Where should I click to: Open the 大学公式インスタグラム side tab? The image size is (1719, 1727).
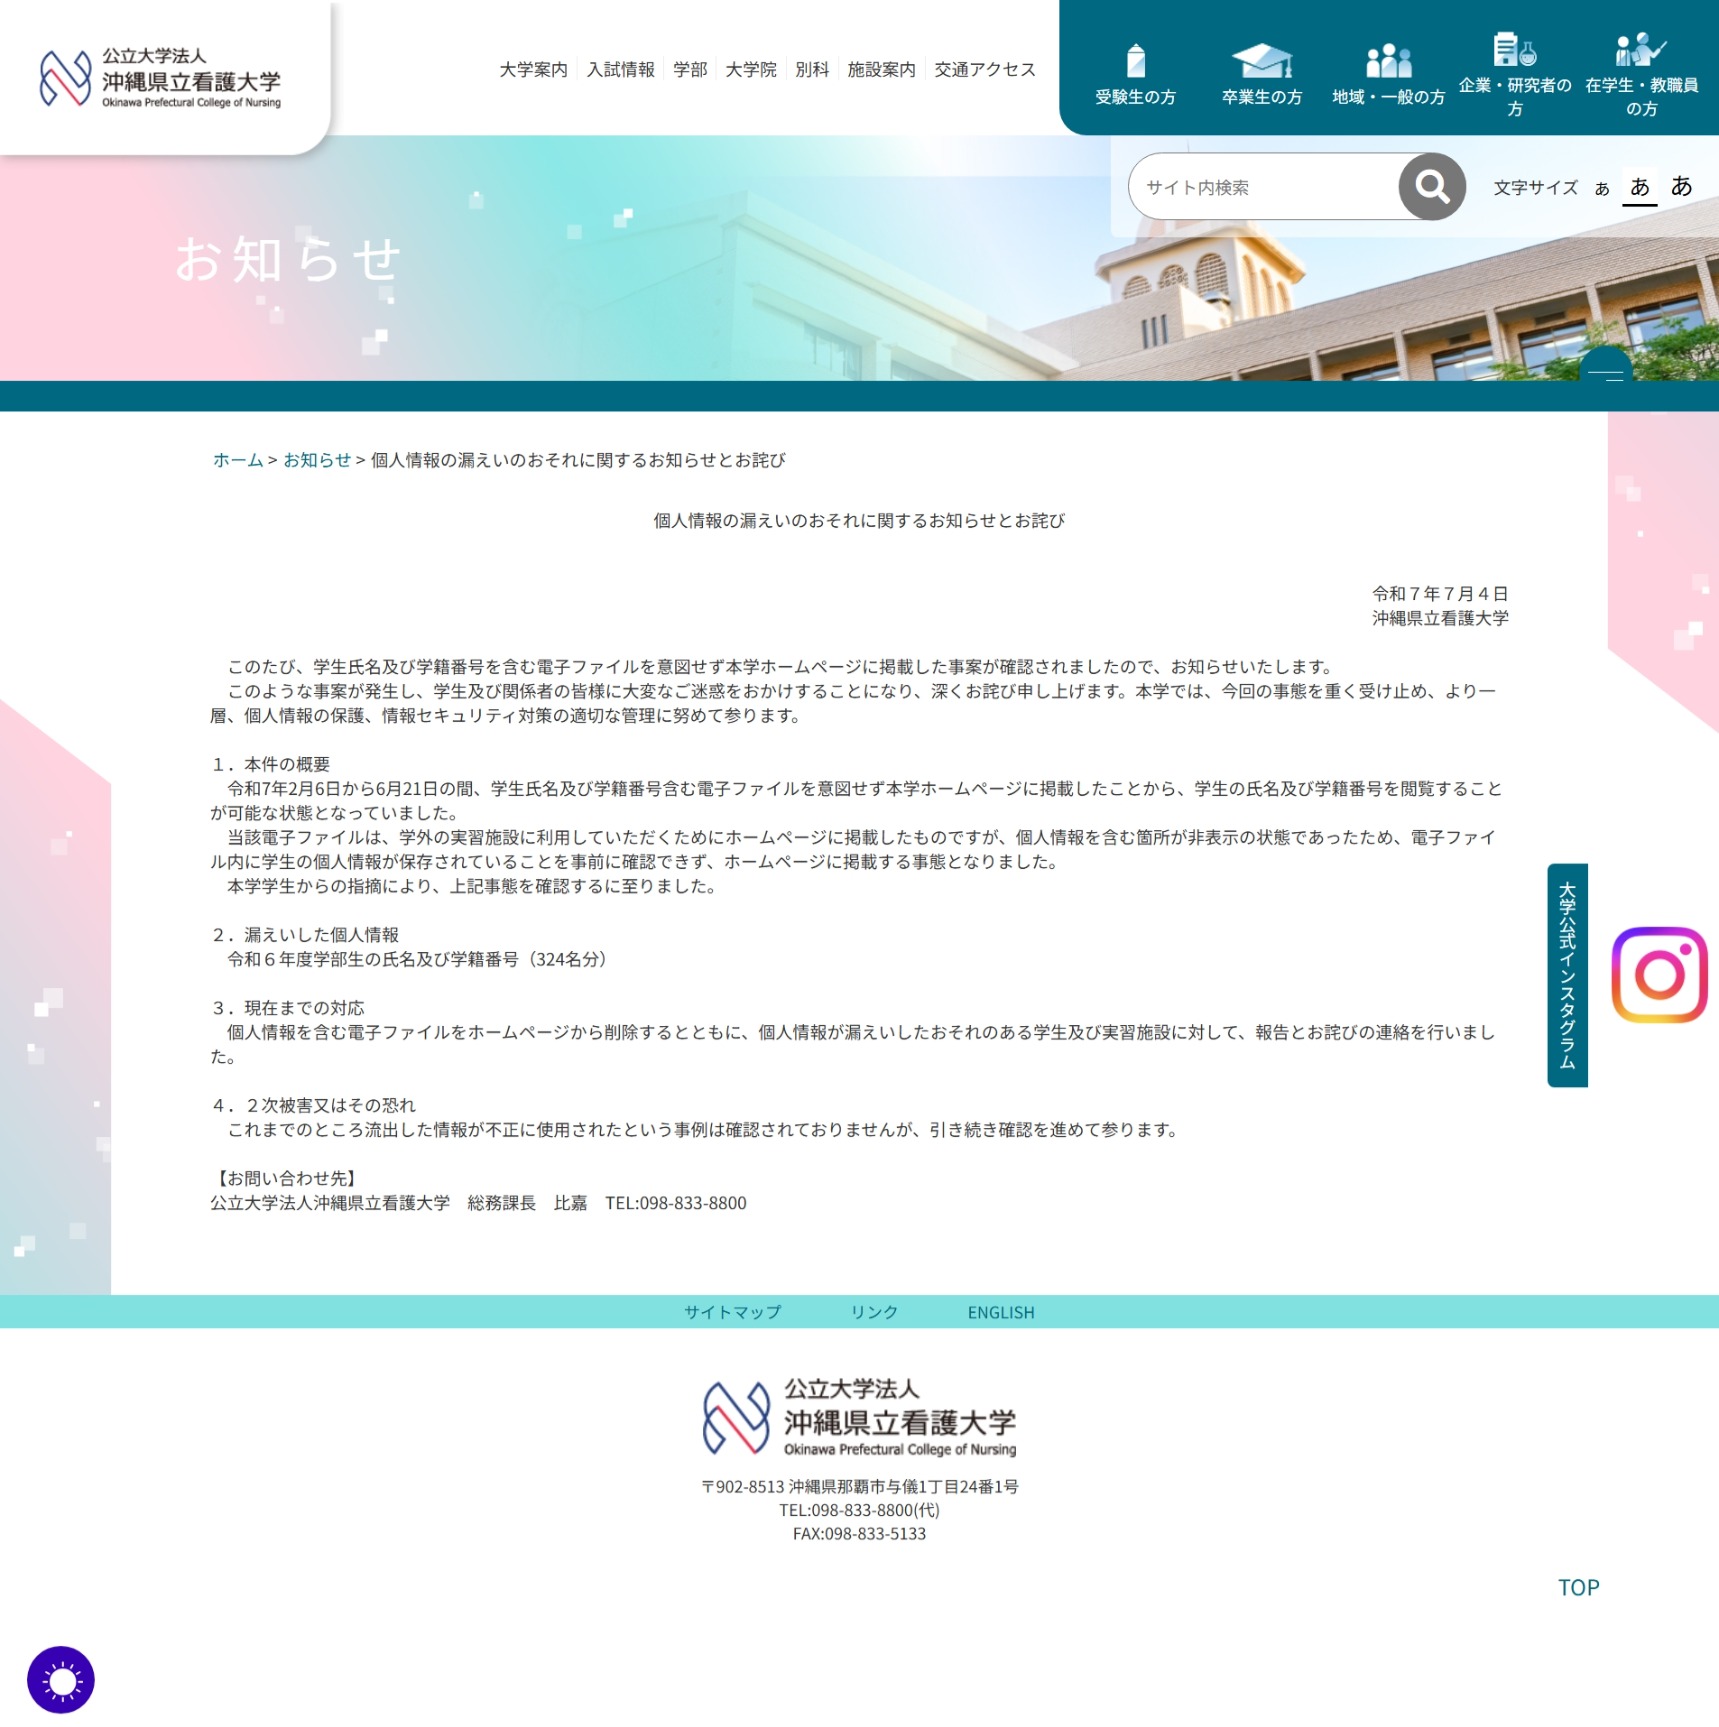click(x=1567, y=975)
